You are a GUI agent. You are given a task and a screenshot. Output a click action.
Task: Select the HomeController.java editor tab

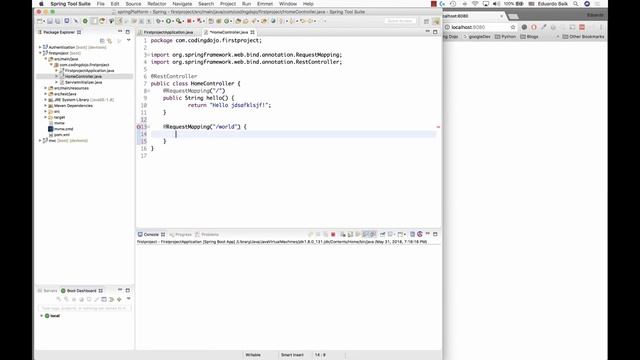(229, 32)
